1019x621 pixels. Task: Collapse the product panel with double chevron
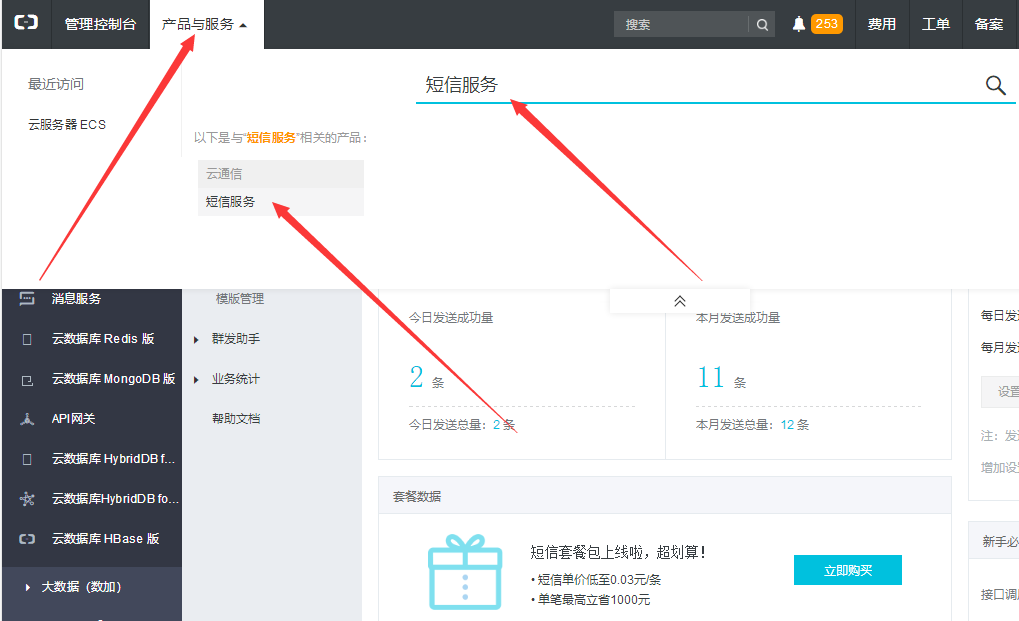[x=680, y=301]
